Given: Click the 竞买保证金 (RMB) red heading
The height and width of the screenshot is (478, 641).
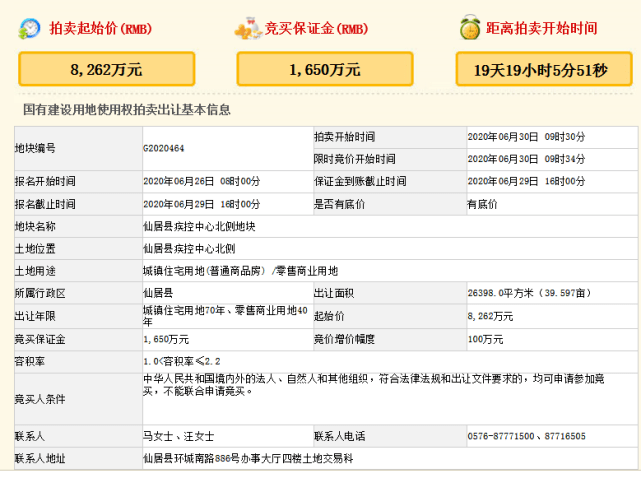Looking at the screenshot, I should pos(317,28).
